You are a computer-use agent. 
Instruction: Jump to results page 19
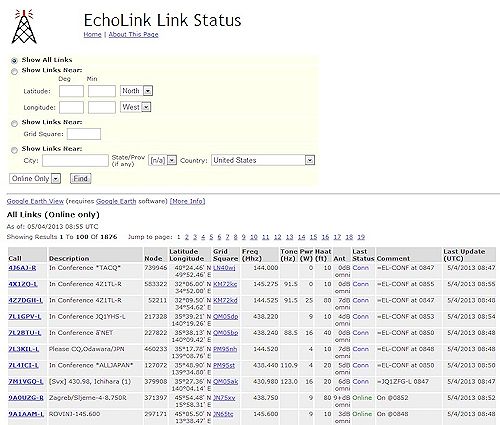click(x=361, y=237)
